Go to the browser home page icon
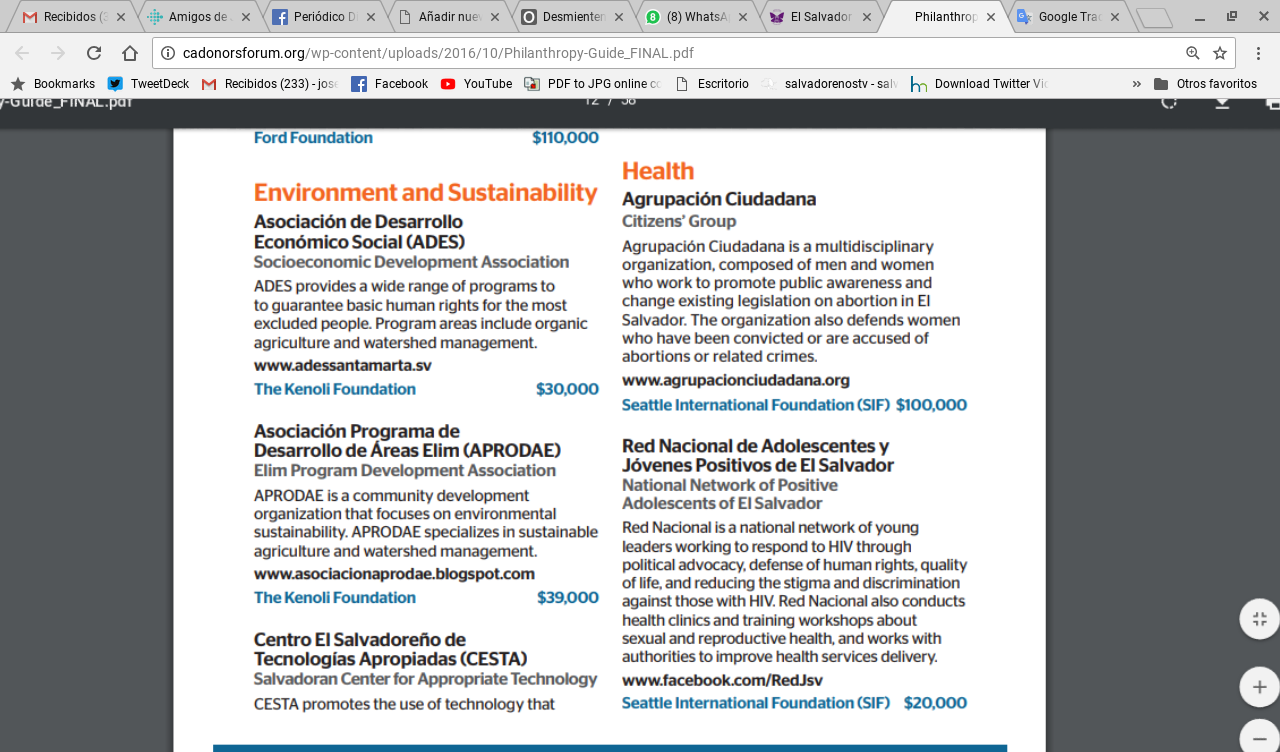 [x=130, y=53]
